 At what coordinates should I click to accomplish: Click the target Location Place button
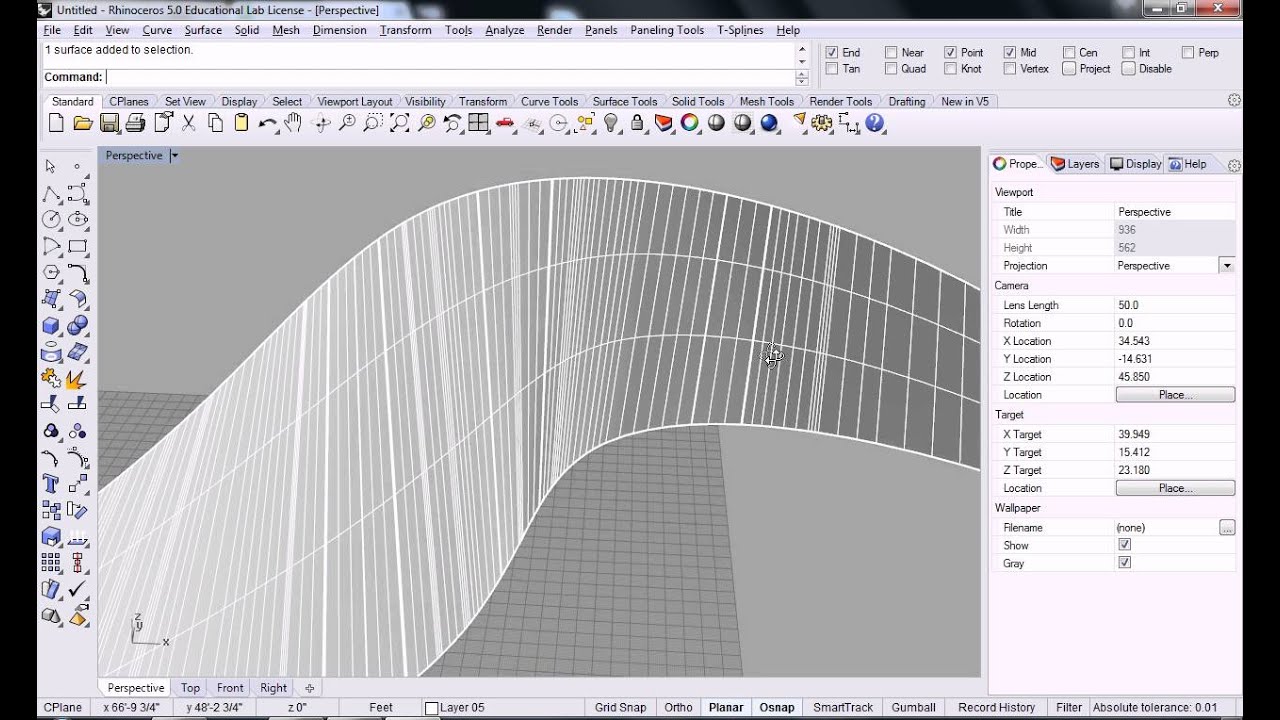(x=1175, y=488)
